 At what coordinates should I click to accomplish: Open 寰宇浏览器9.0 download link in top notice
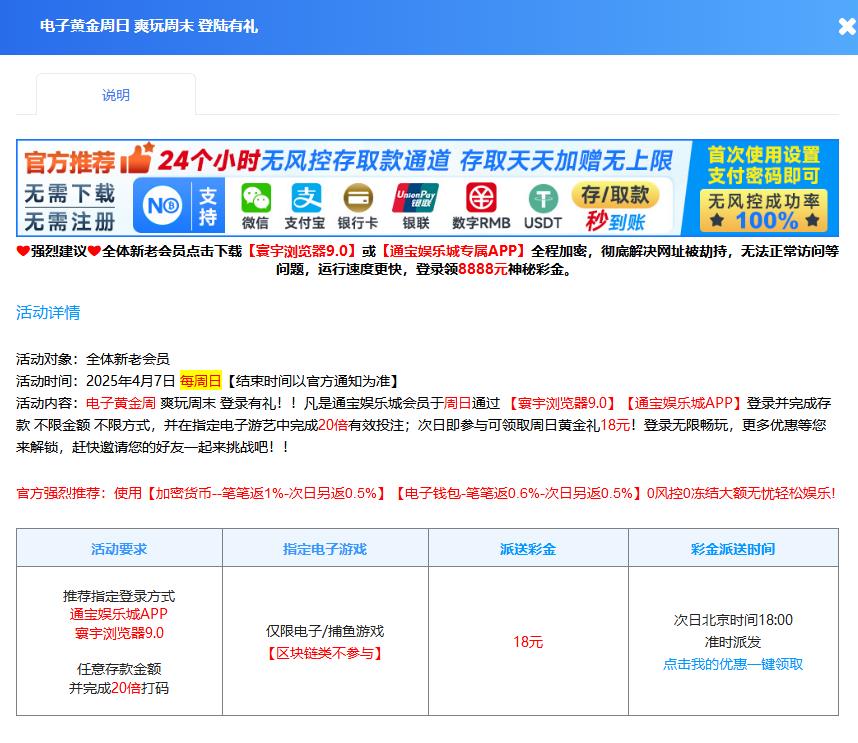pyautogui.click(x=302, y=251)
